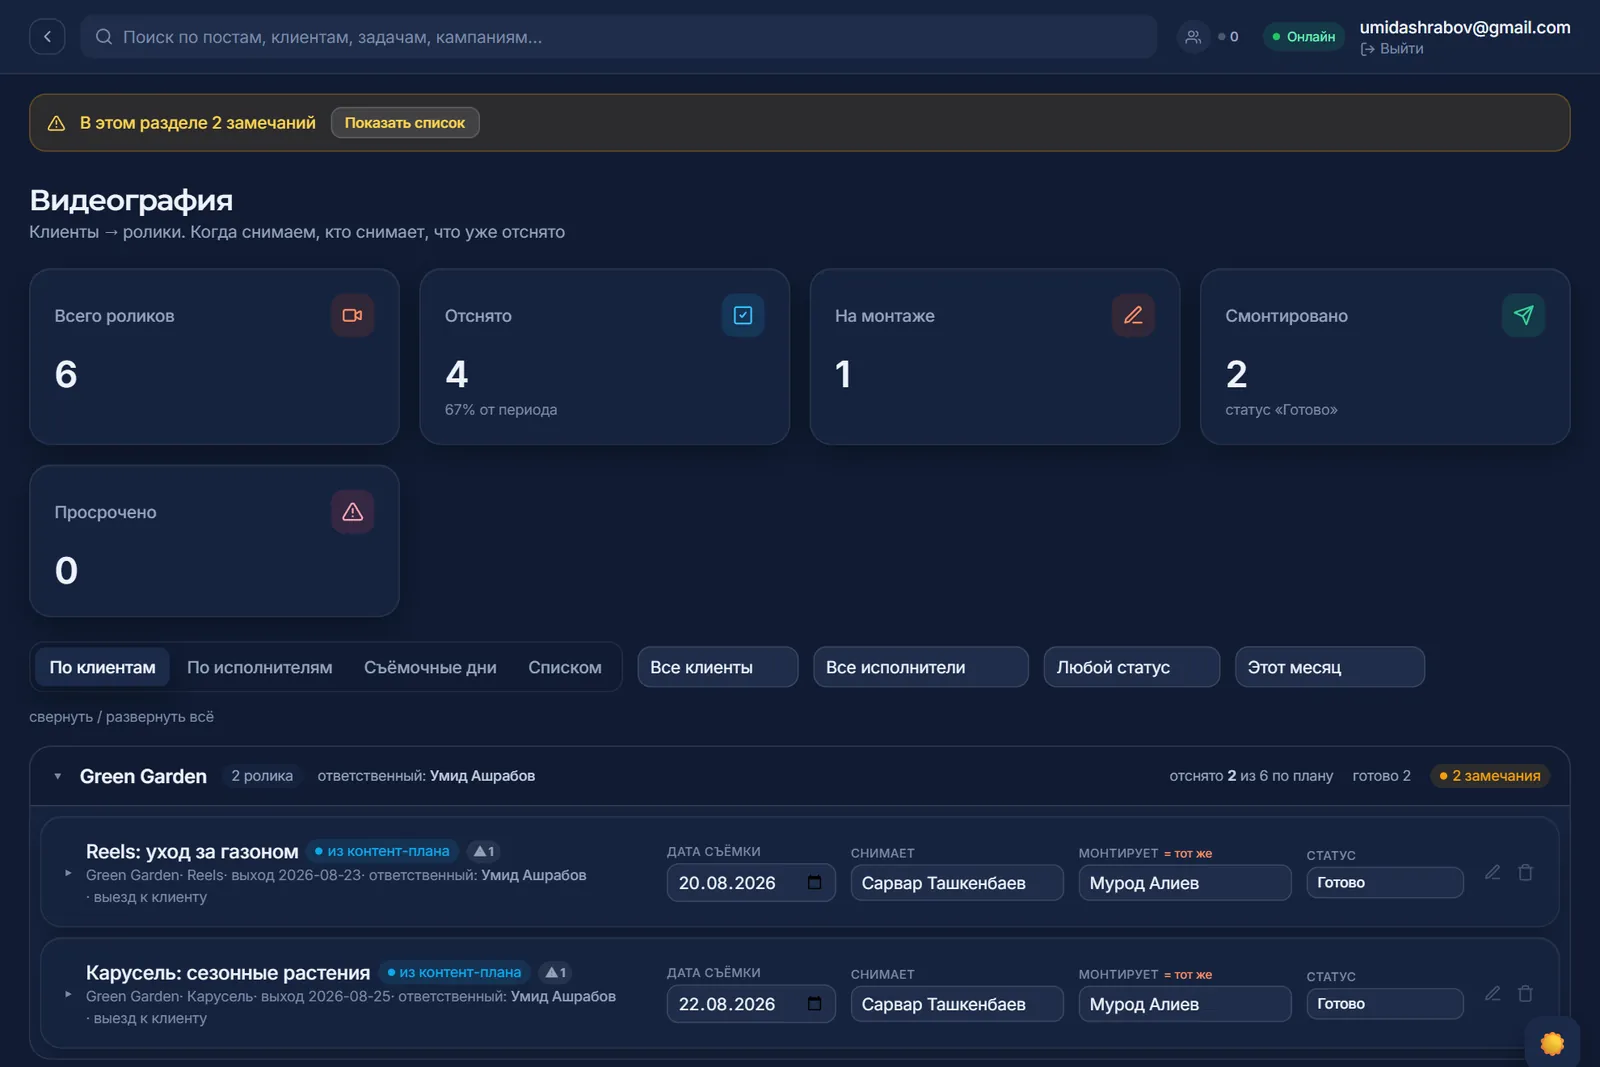Image resolution: width=1600 pixels, height=1067 pixels.
Task: Select the По клиентам tab
Action: point(103,667)
